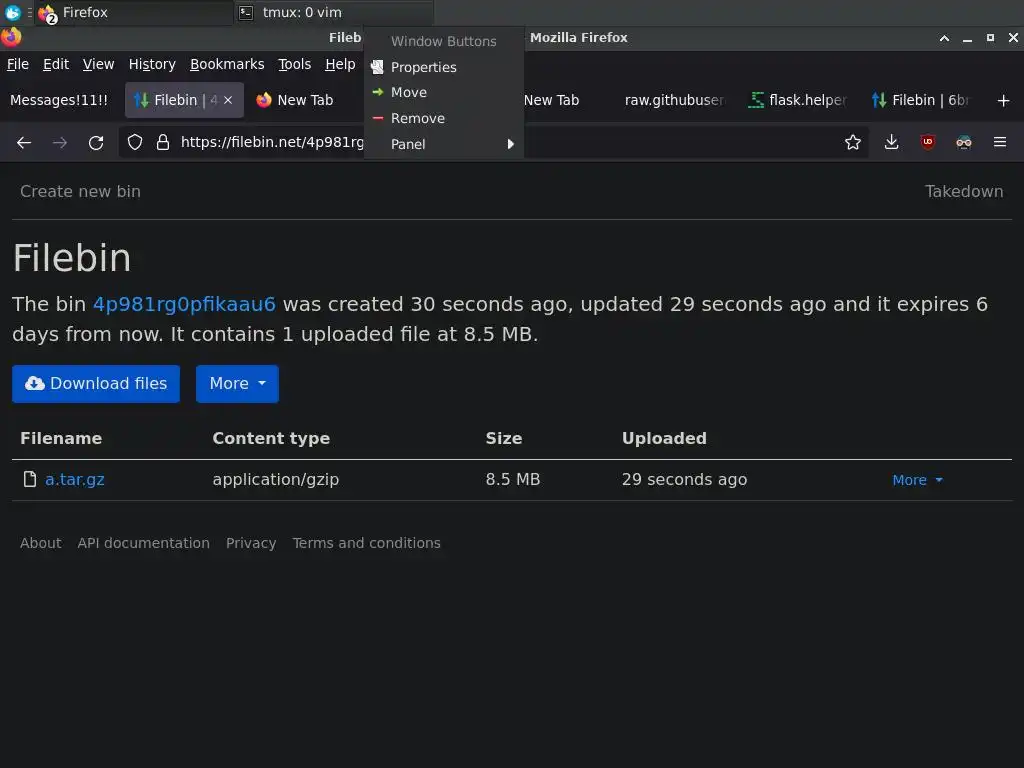This screenshot has width=1024, height=768.
Task: Choose Properties in the context menu
Action: click(444, 67)
